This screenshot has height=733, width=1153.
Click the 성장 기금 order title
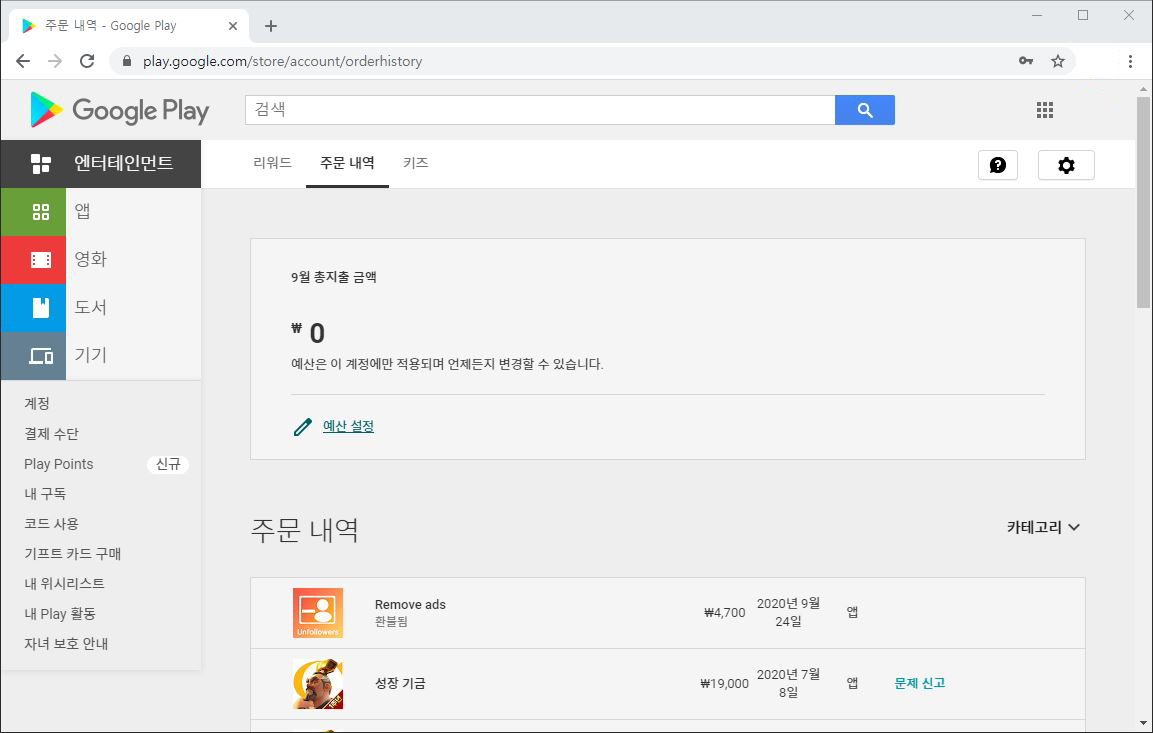point(400,684)
